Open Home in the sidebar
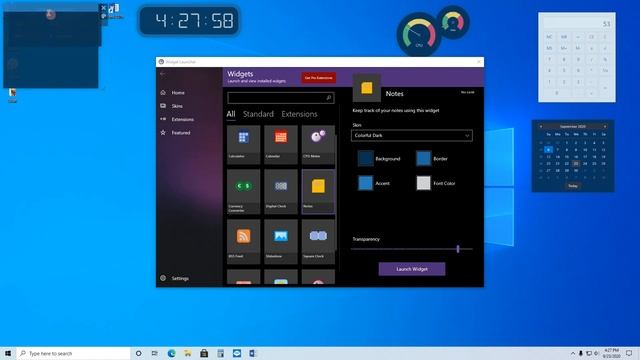640x360 pixels. click(x=178, y=93)
